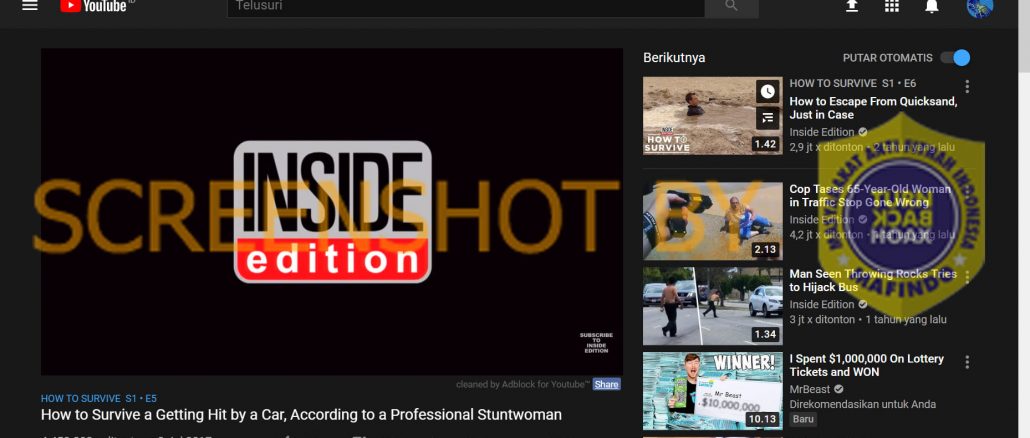1030x438 pixels.
Task: Click 'Direkomendasikan untuk Anda' text
Action: pyautogui.click(x=862, y=405)
